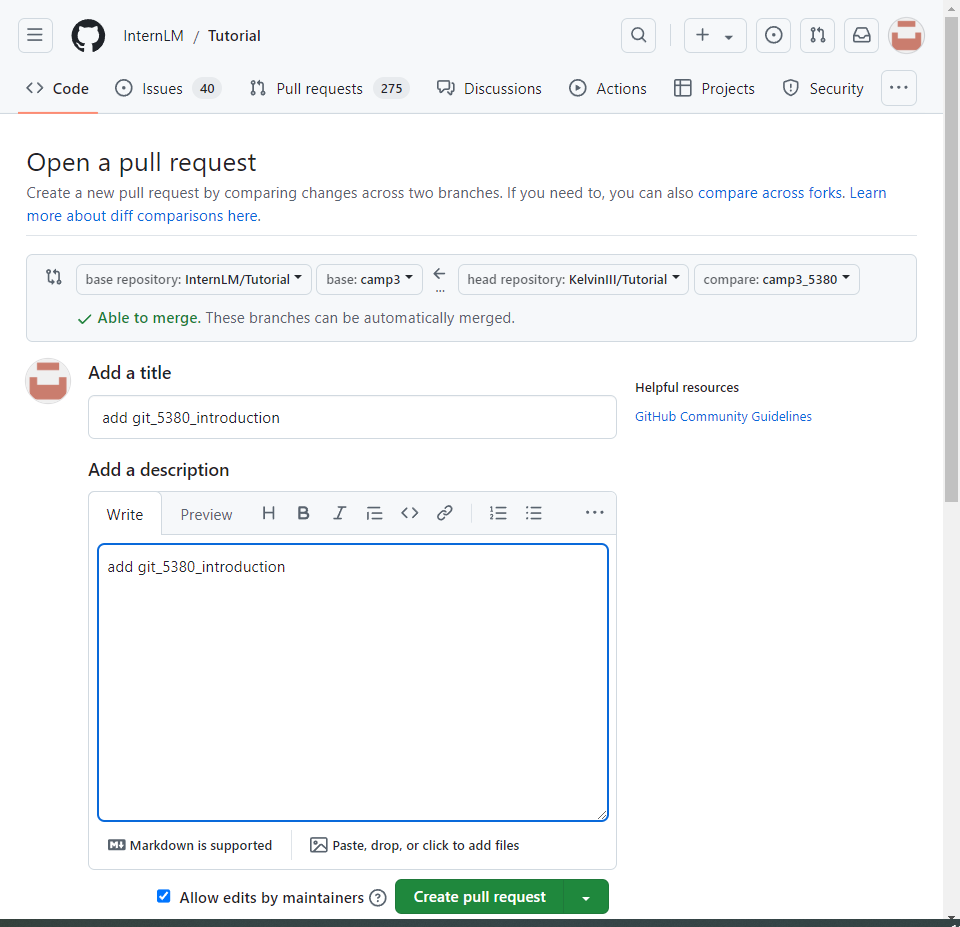Open the create new plus menu

point(714,36)
